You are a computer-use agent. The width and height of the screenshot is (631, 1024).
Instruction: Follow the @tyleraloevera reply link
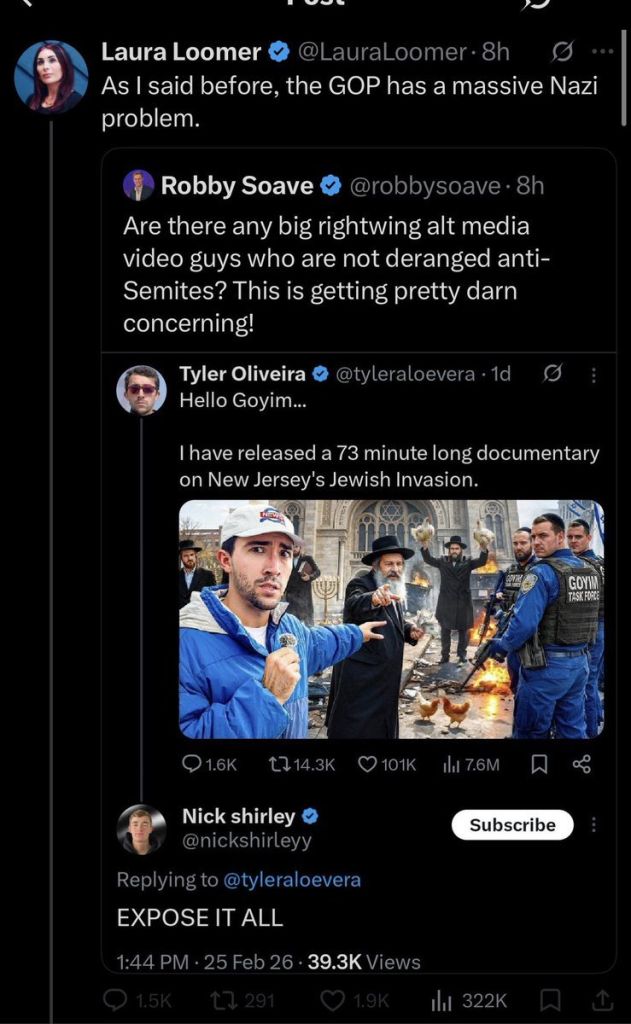pyautogui.click(x=292, y=880)
